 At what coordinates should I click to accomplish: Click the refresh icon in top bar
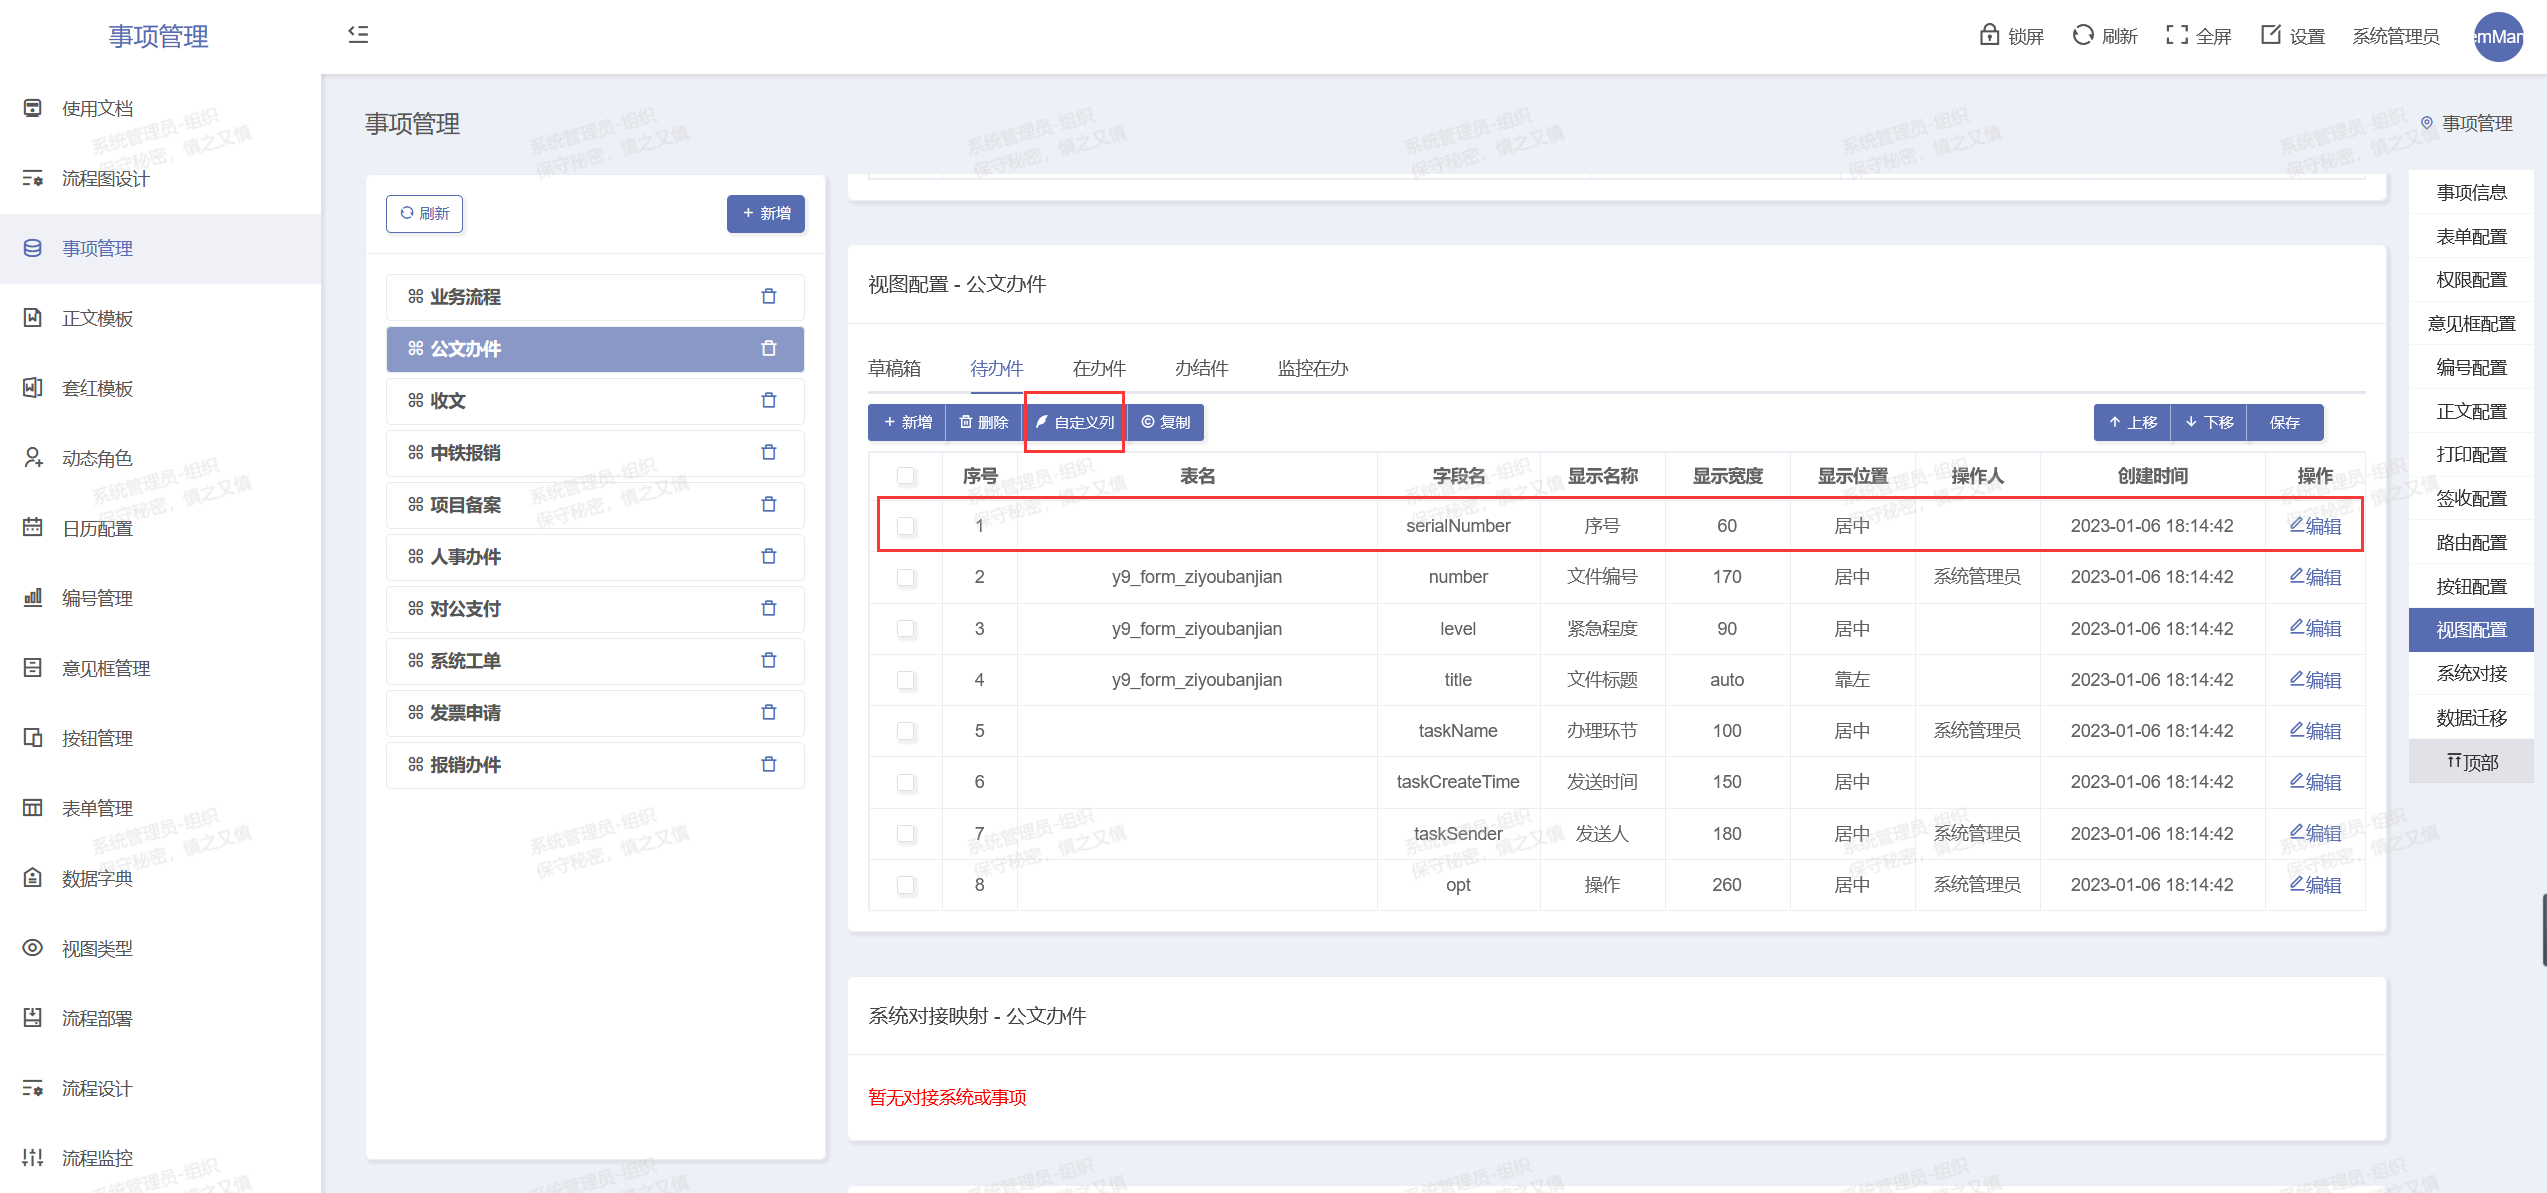(2083, 35)
